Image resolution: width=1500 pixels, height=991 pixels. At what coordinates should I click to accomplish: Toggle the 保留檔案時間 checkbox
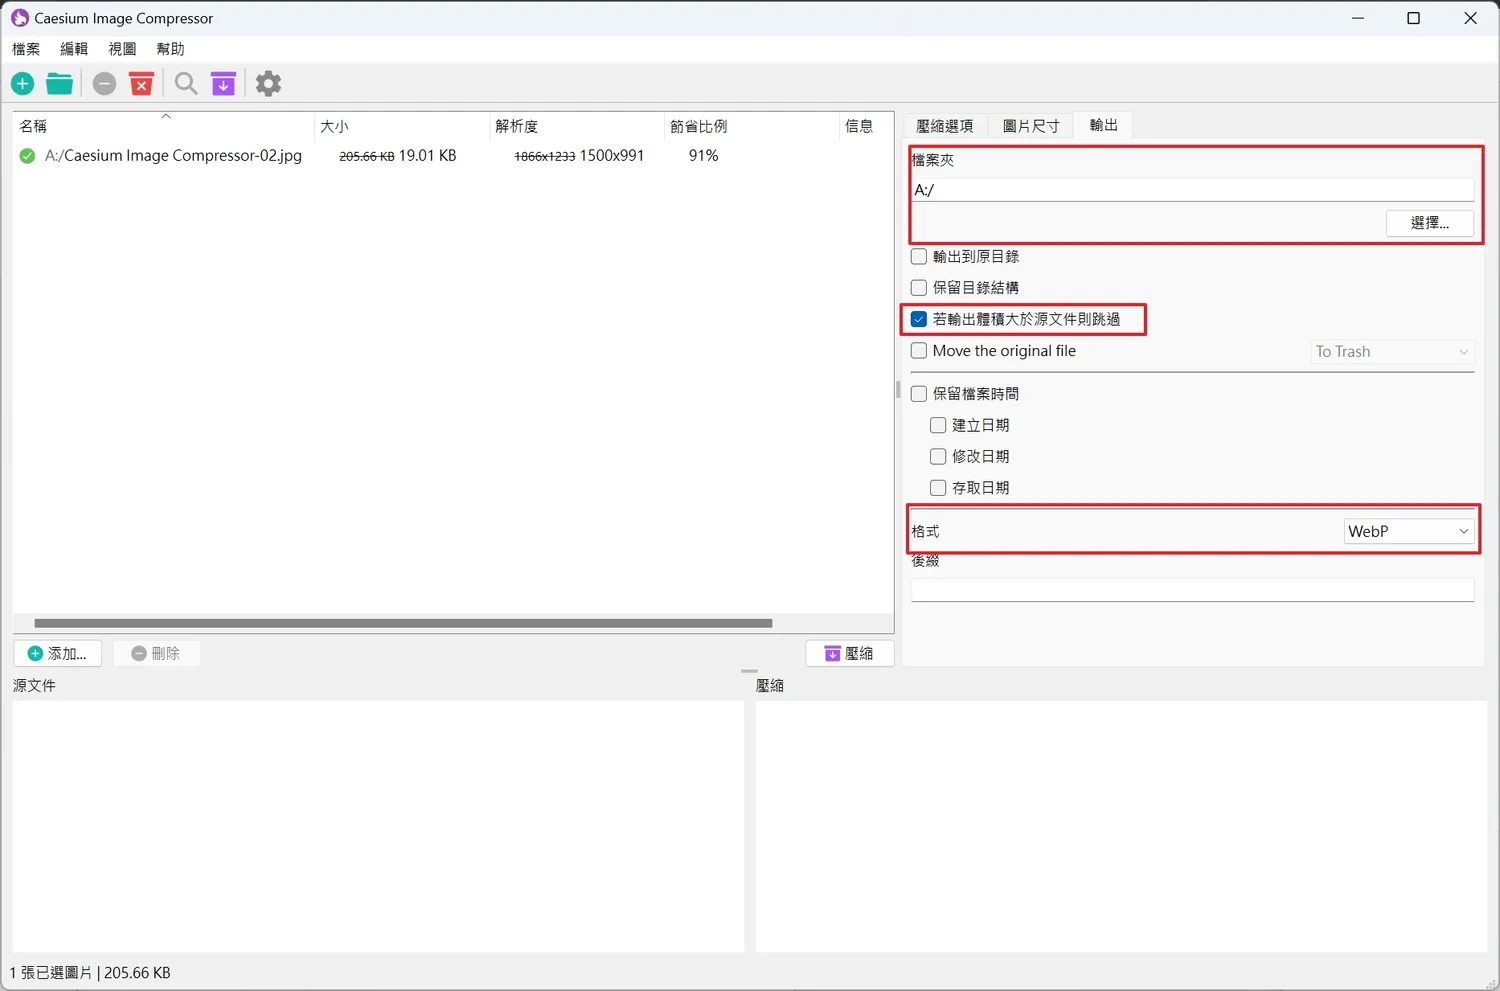pos(919,394)
